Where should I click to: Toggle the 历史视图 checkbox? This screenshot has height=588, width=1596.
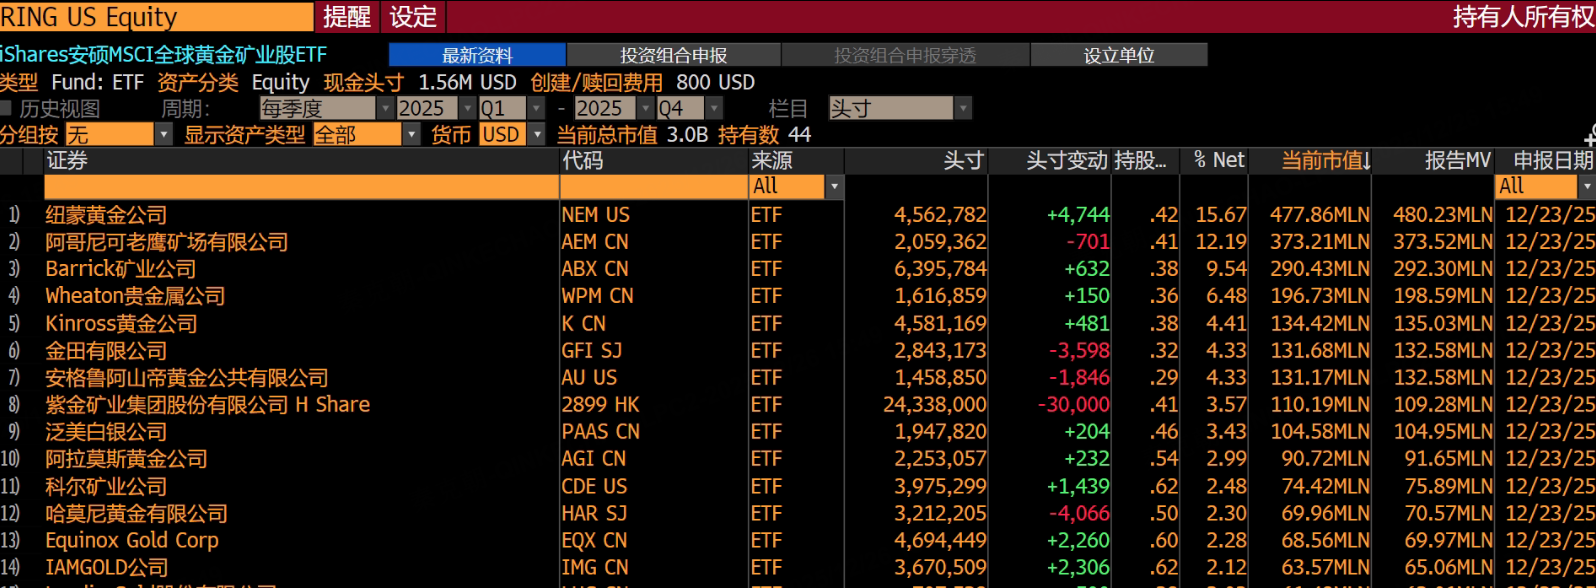[x=6, y=108]
